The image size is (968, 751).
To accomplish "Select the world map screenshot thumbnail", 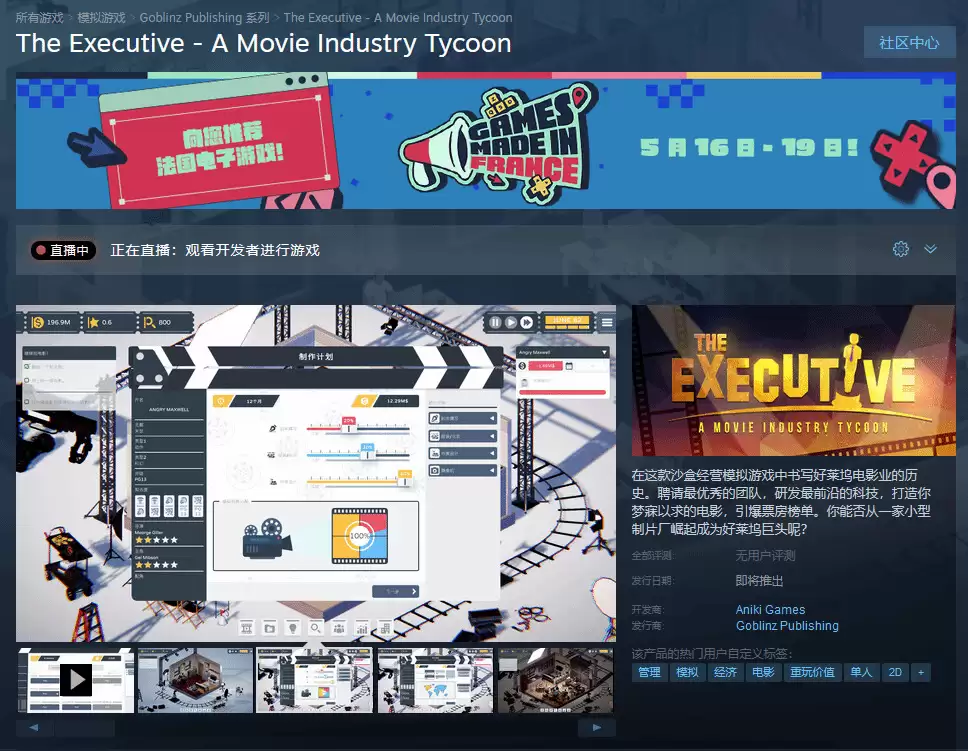I will click(436, 680).
